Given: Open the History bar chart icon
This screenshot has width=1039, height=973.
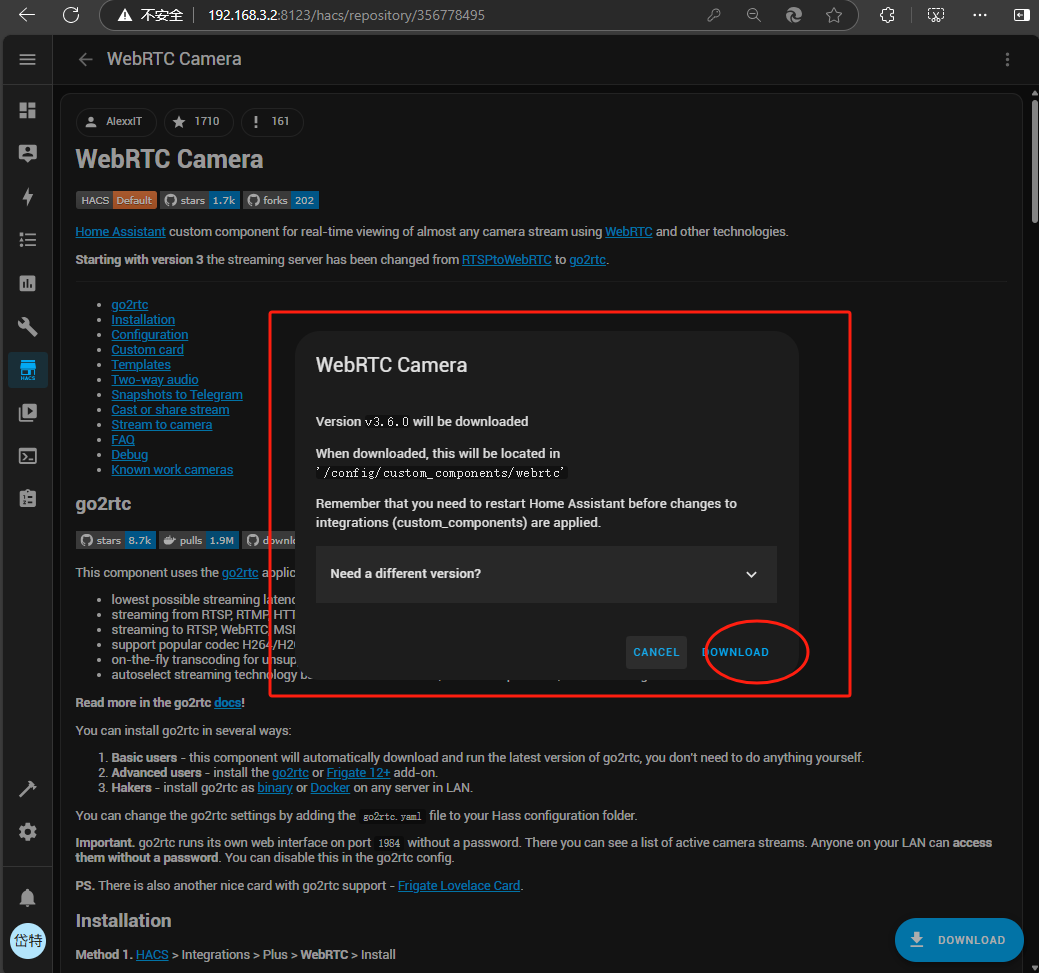Looking at the screenshot, I should click(x=28, y=283).
